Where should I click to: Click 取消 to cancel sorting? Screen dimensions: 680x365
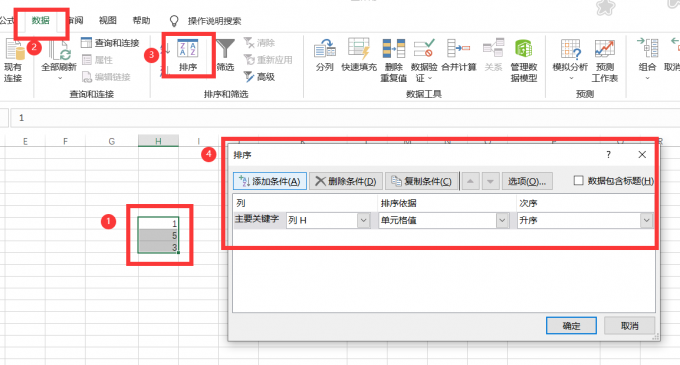tap(629, 326)
